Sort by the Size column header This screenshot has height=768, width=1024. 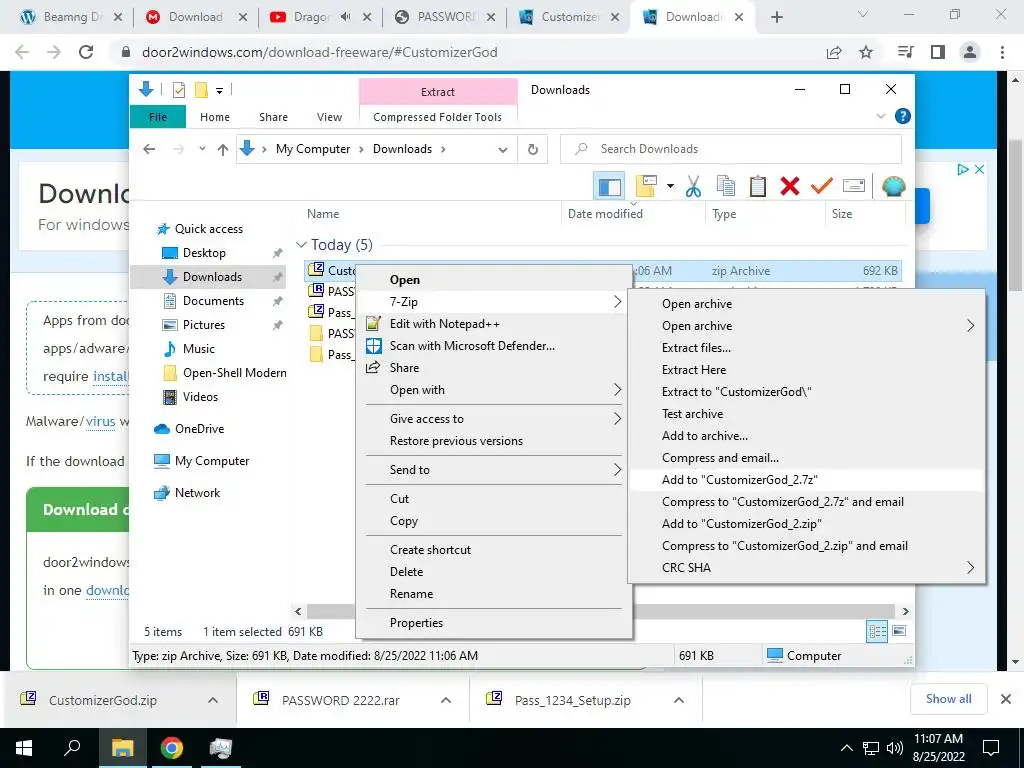842,214
